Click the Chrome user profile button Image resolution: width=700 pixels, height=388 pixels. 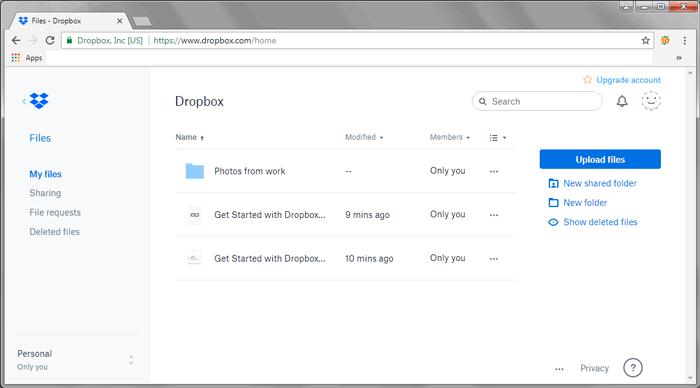(x=626, y=6)
